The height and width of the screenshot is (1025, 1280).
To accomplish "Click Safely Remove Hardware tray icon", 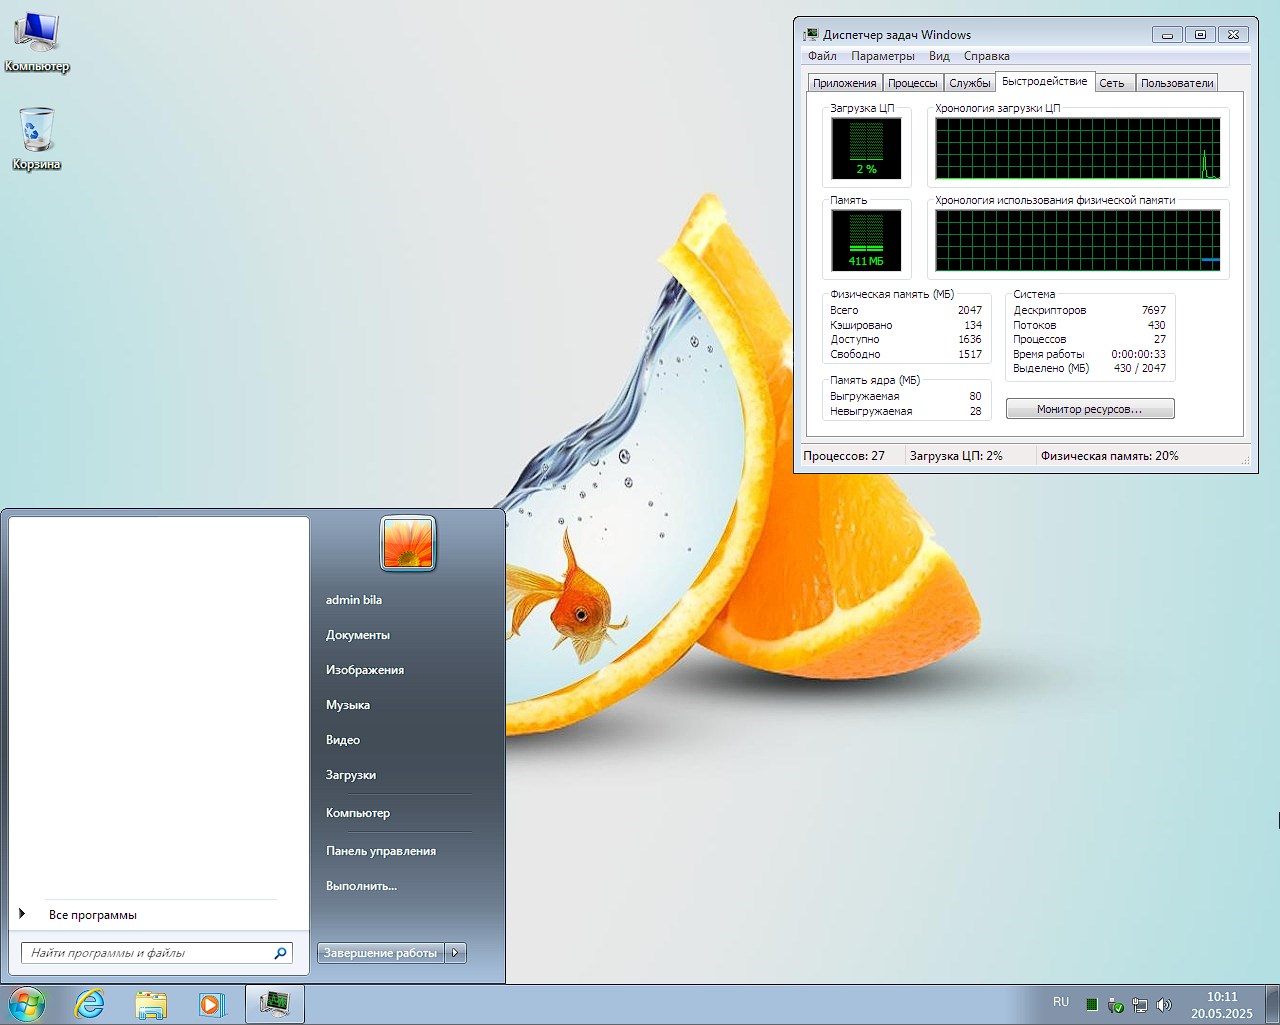I will (1116, 1004).
